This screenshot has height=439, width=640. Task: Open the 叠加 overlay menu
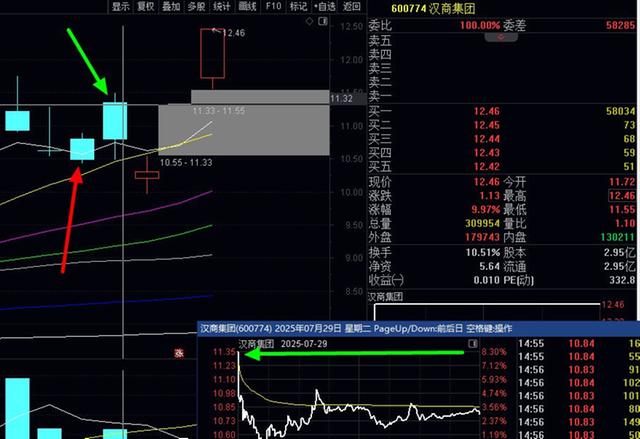coord(171,6)
